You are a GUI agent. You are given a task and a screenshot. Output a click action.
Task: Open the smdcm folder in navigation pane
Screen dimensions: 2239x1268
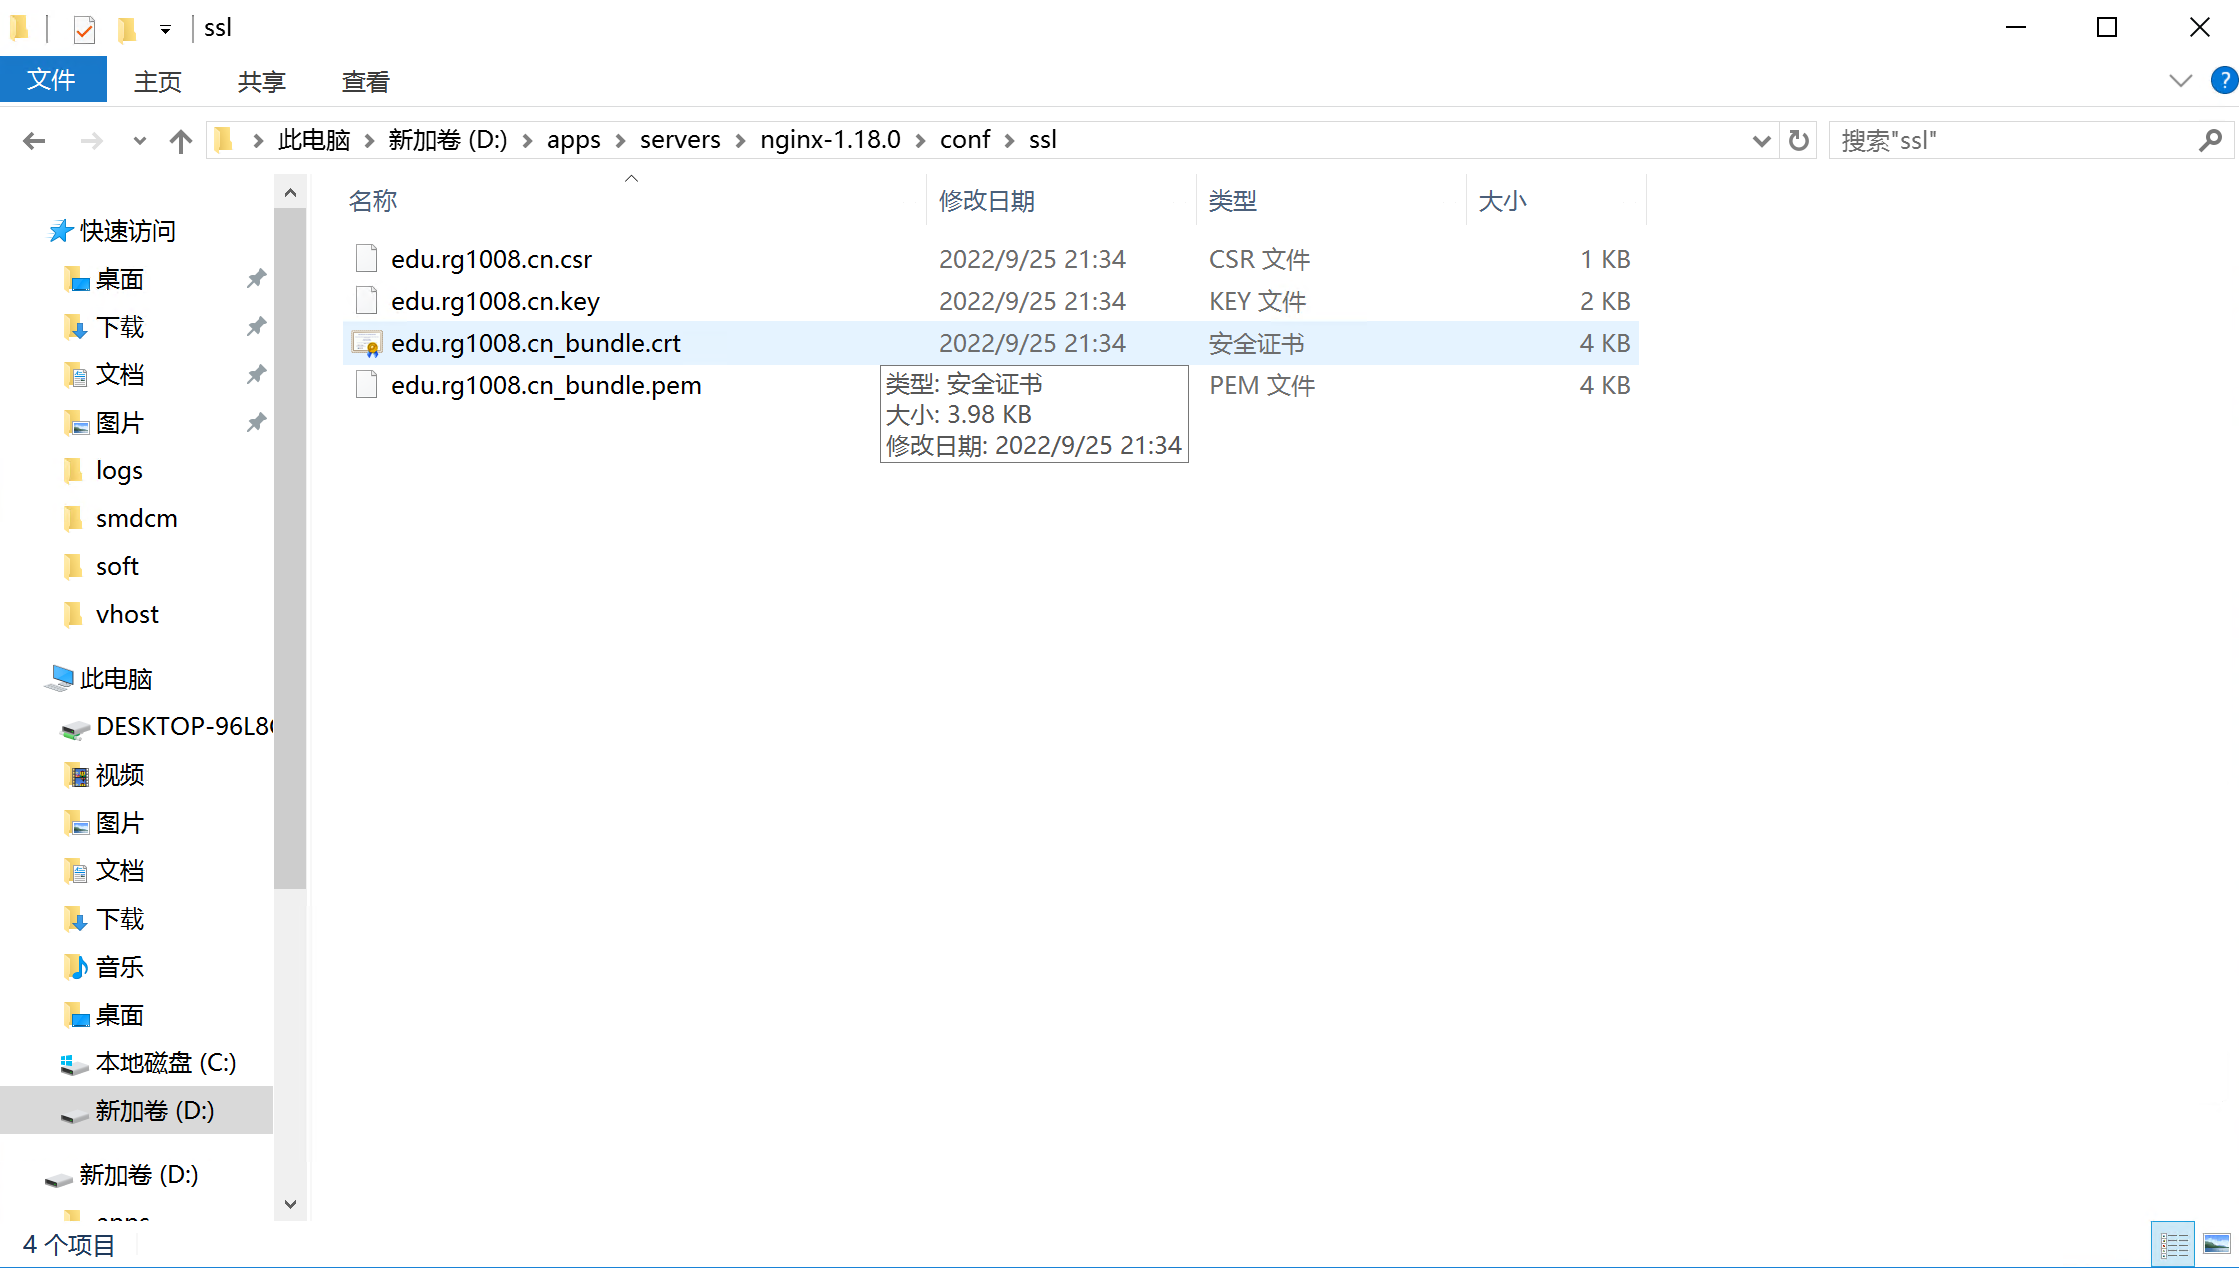(136, 518)
